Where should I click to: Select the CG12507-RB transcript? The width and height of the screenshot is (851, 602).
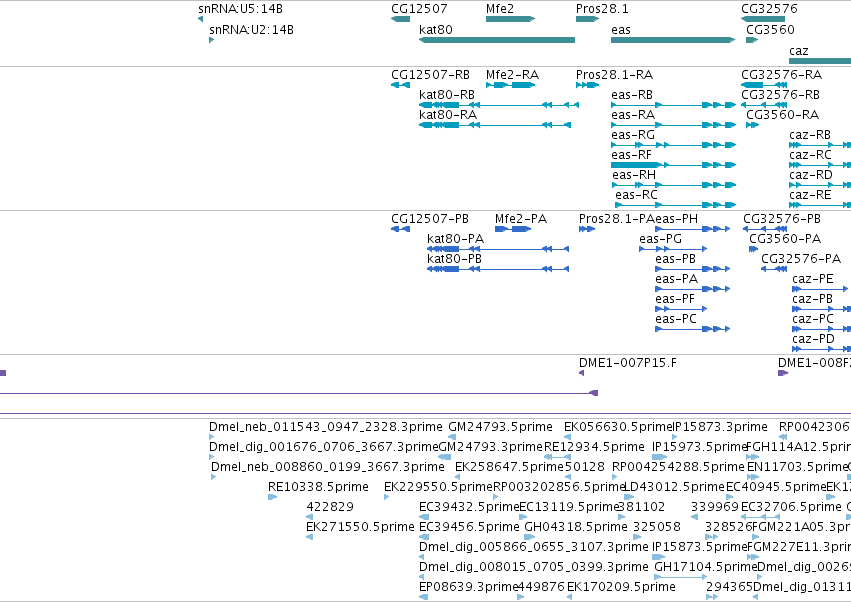tap(401, 85)
